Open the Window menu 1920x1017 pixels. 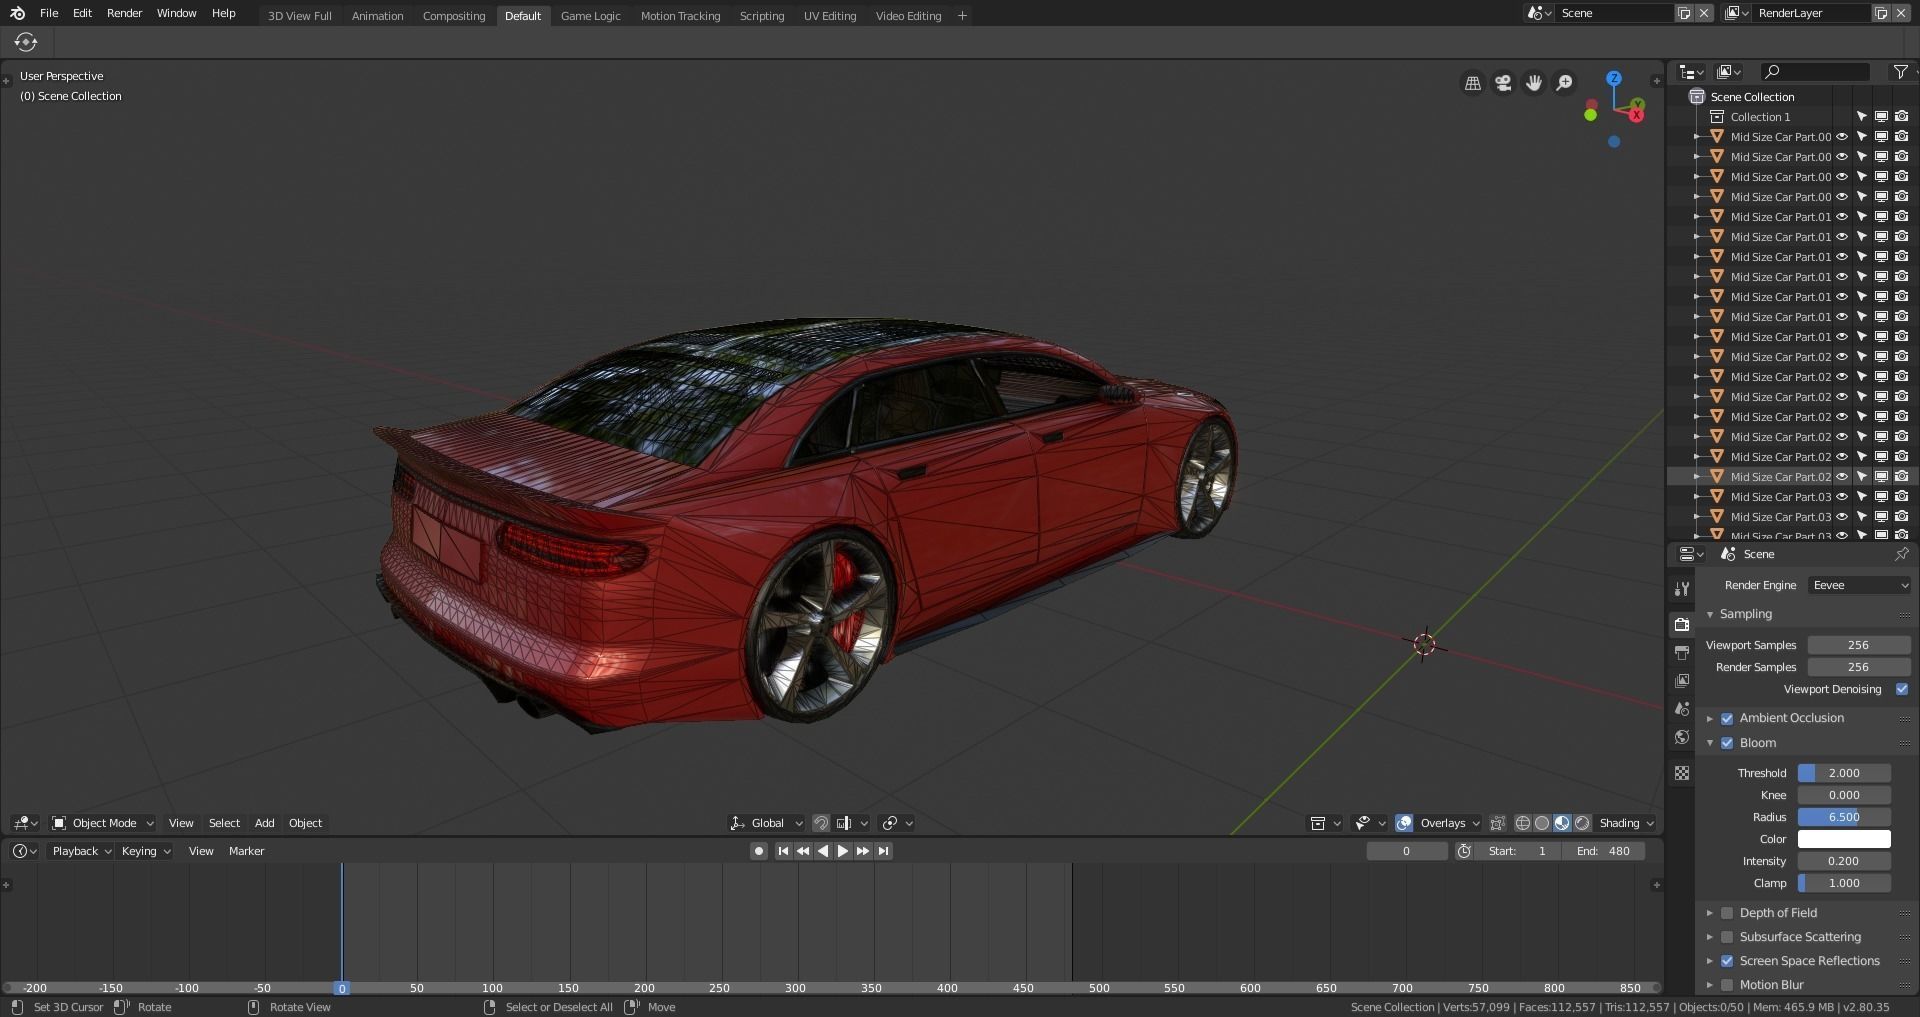[176, 13]
